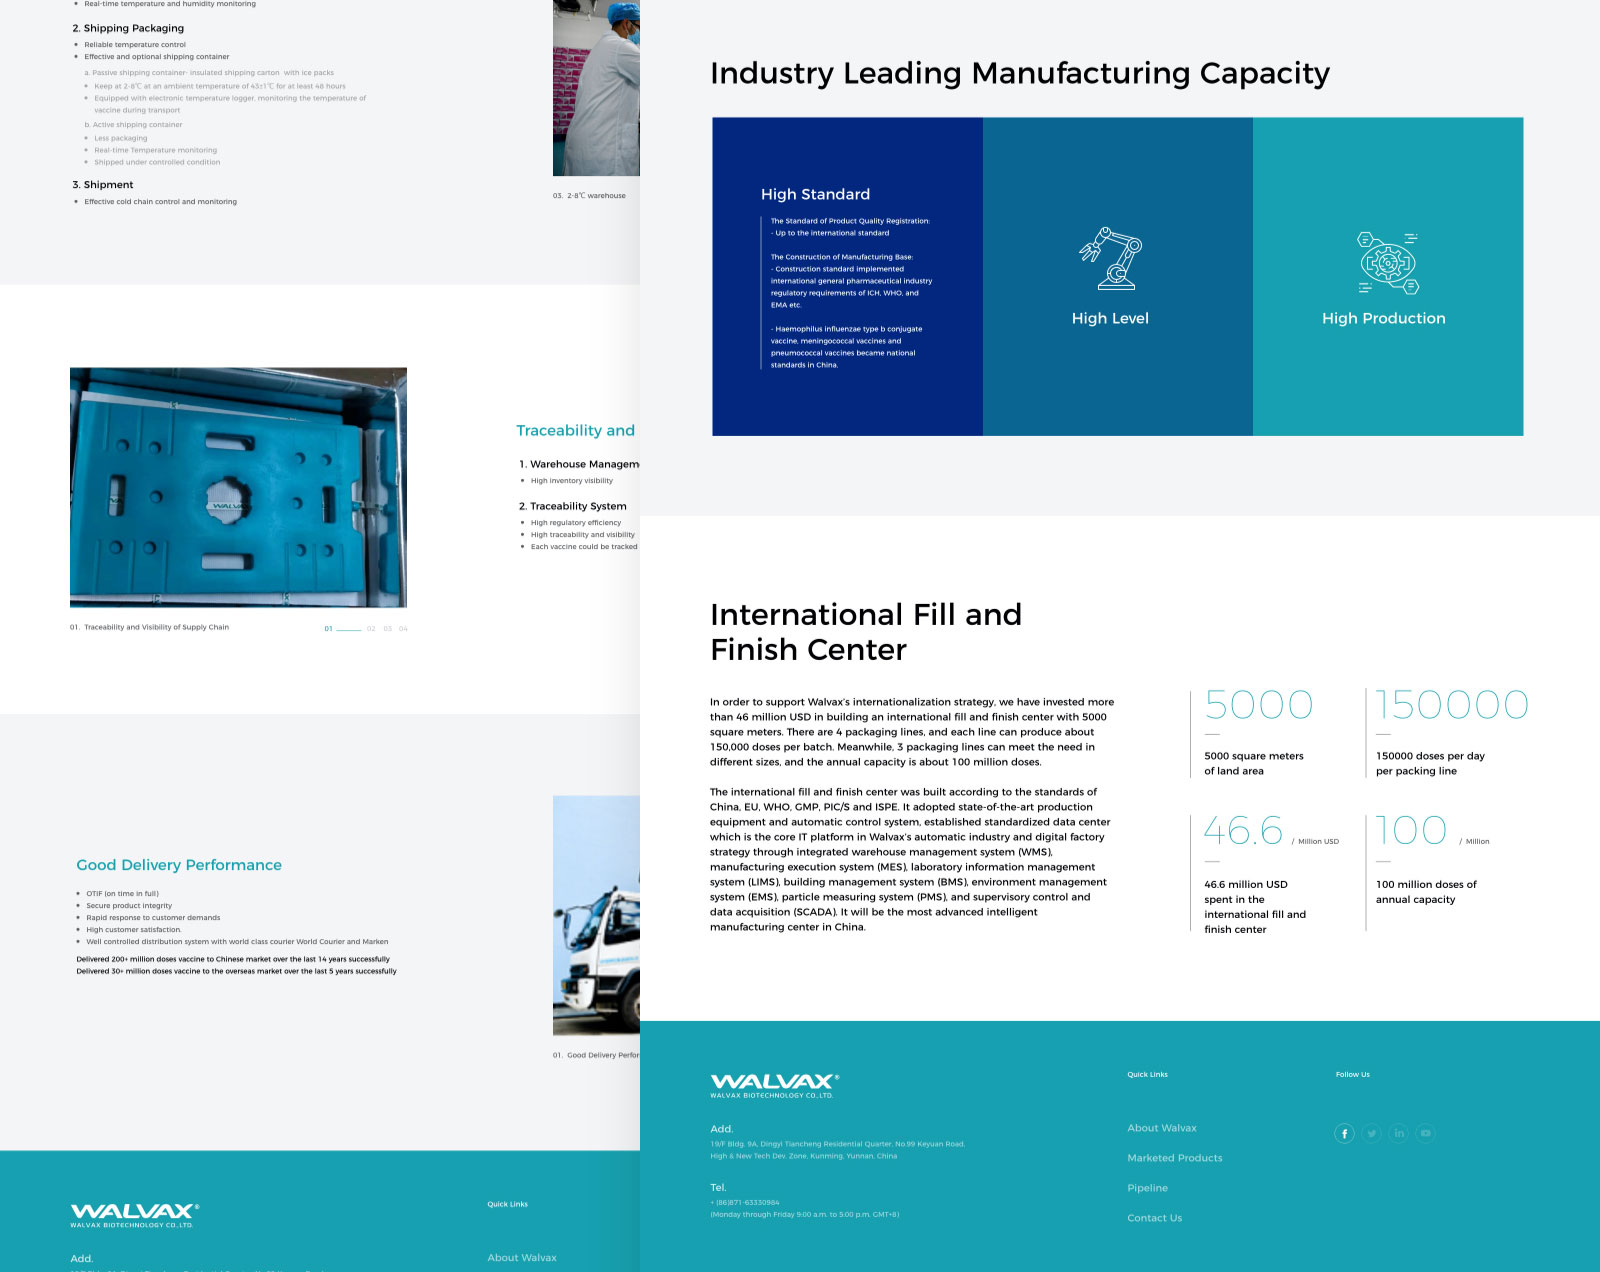Click the 'Traceability and' heading
Image resolution: width=1600 pixels, height=1272 pixels.
pyautogui.click(x=575, y=430)
